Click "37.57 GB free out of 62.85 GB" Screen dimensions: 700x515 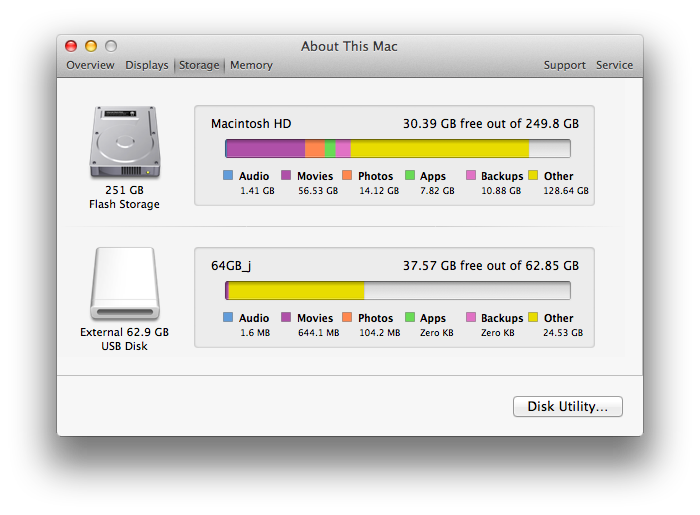491,266
